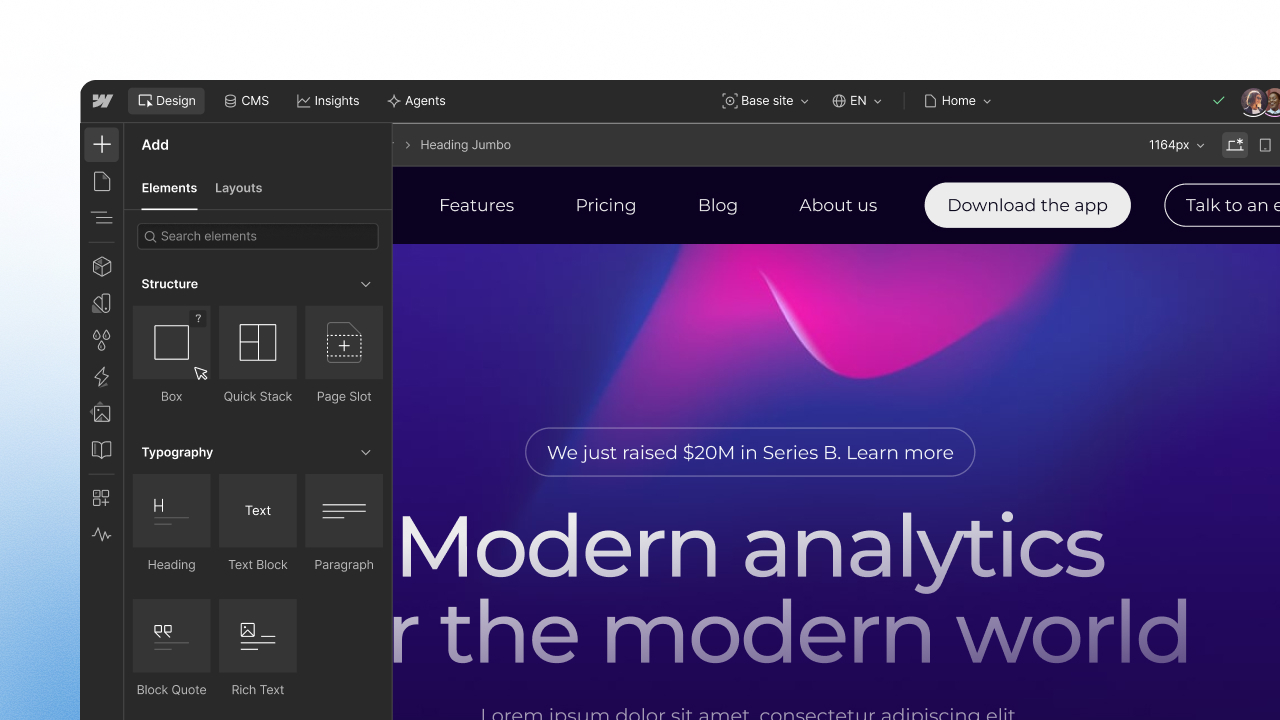Open the activity pulse icon in sidebar
1280x720 pixels.
[x=102, y=535]
